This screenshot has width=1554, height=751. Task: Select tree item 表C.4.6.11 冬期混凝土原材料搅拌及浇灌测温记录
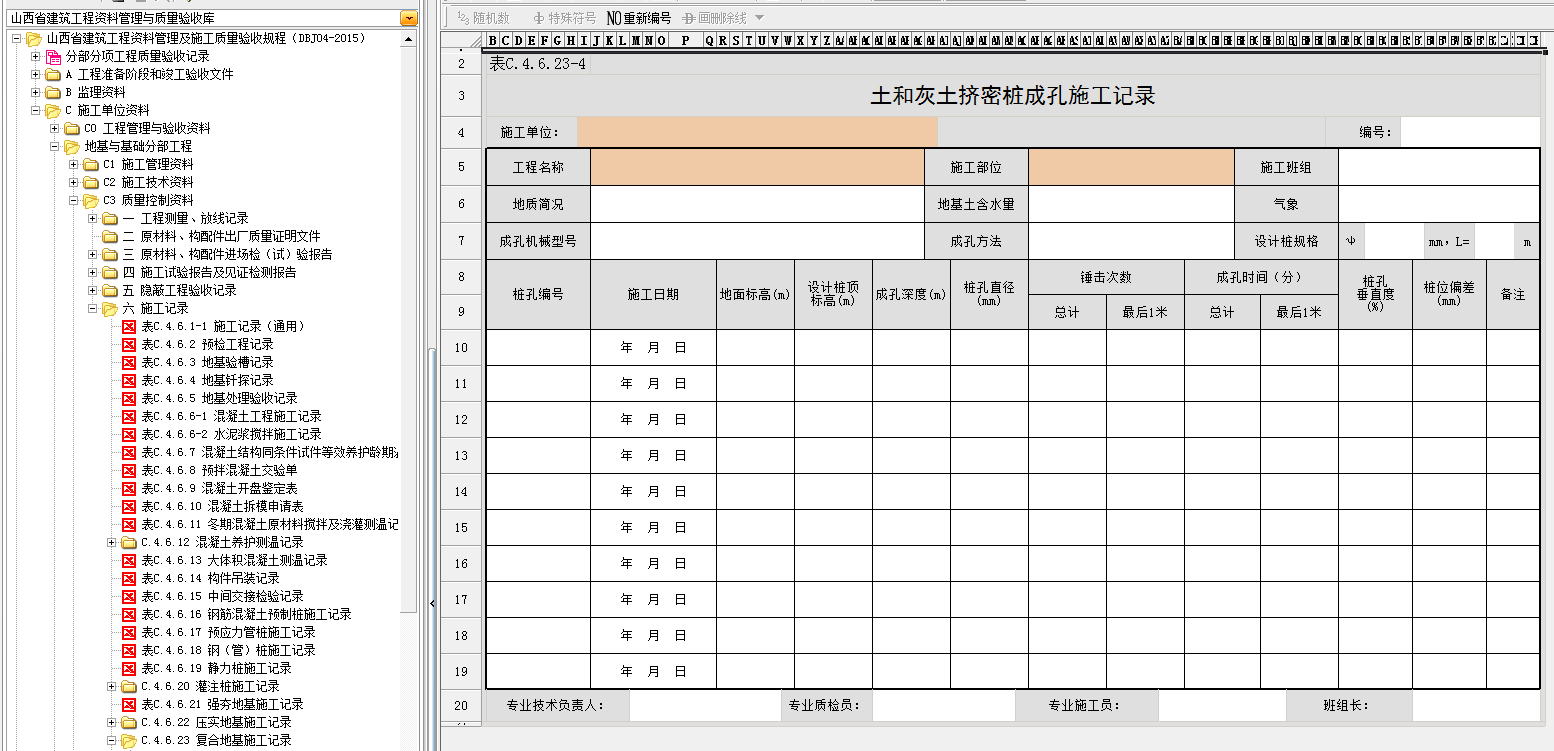269,524
